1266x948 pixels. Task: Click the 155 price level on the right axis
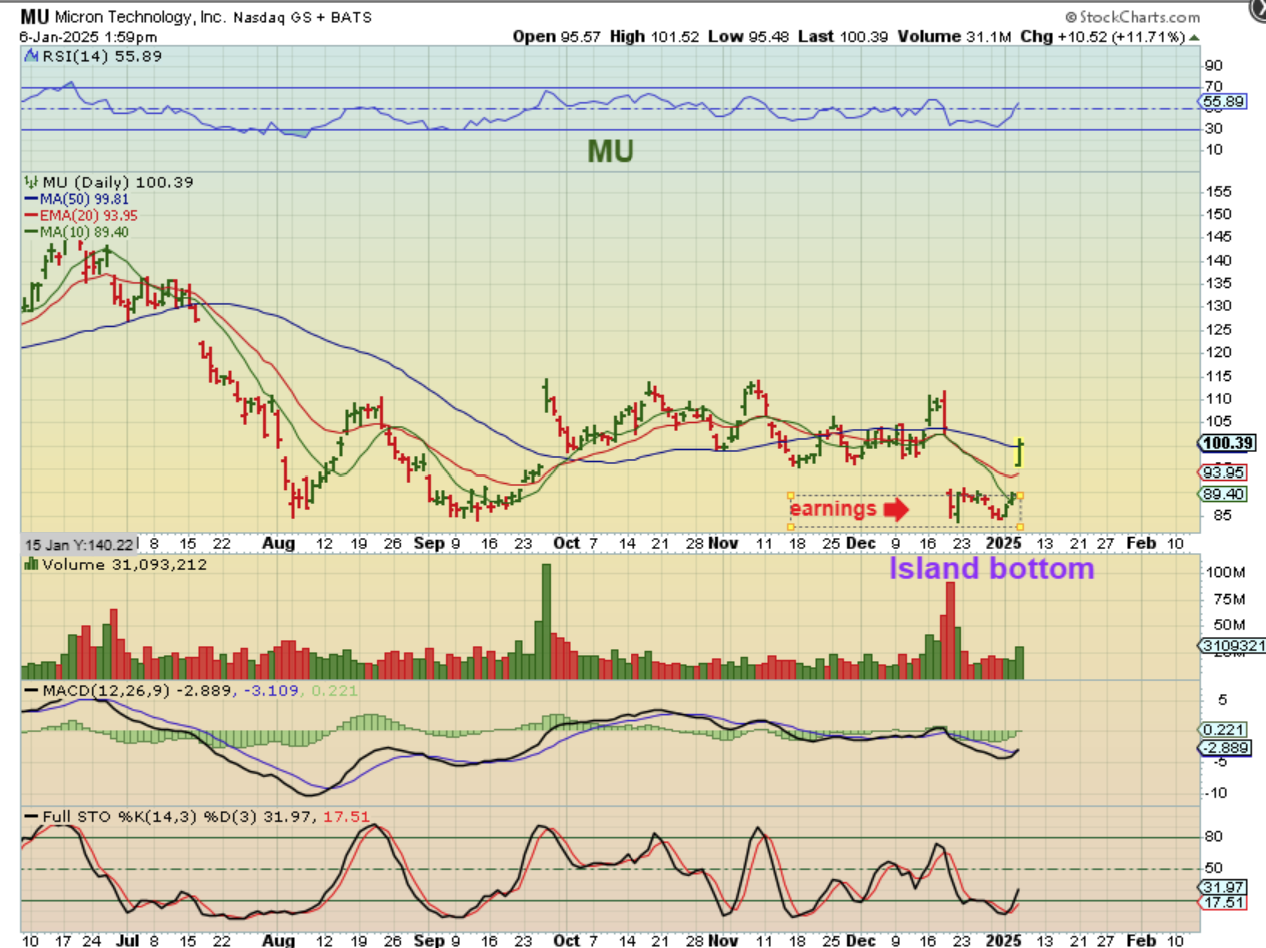(x=1217, y=190)
